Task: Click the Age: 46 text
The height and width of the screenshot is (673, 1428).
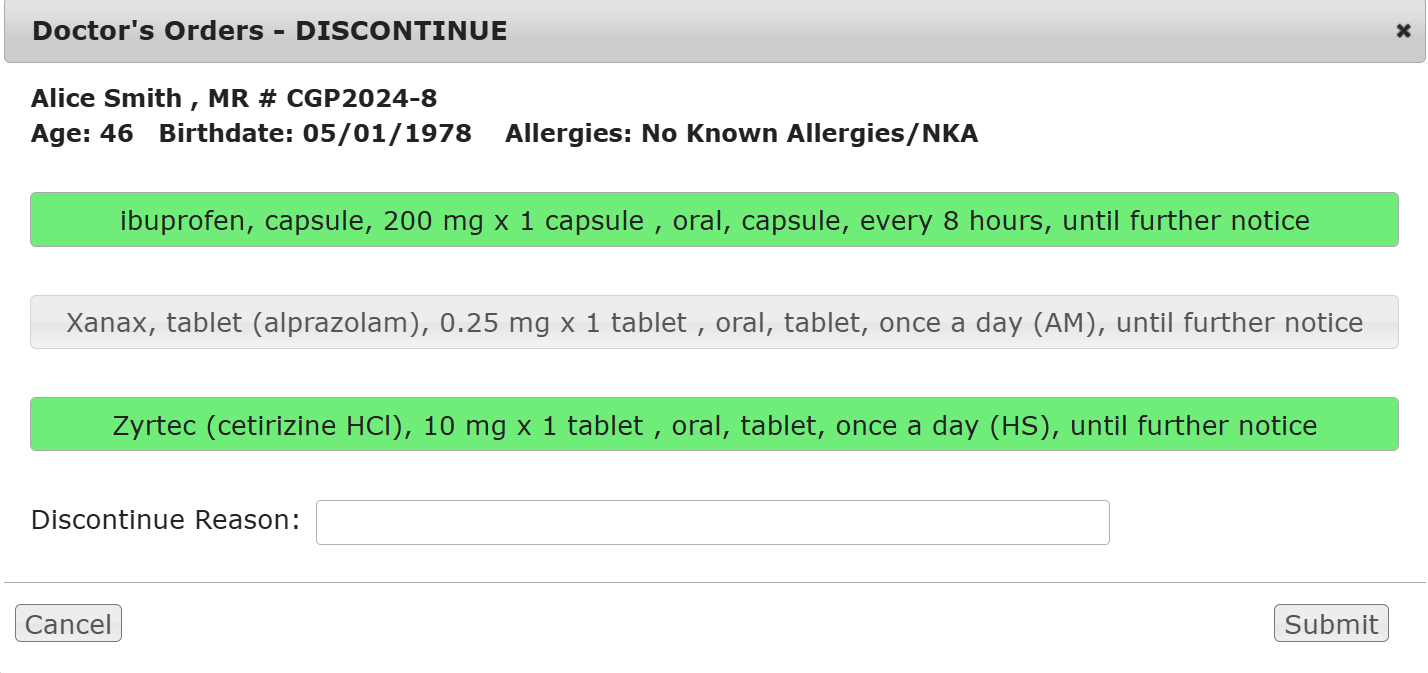Action: pyautogui.click(x=82, y=133)
